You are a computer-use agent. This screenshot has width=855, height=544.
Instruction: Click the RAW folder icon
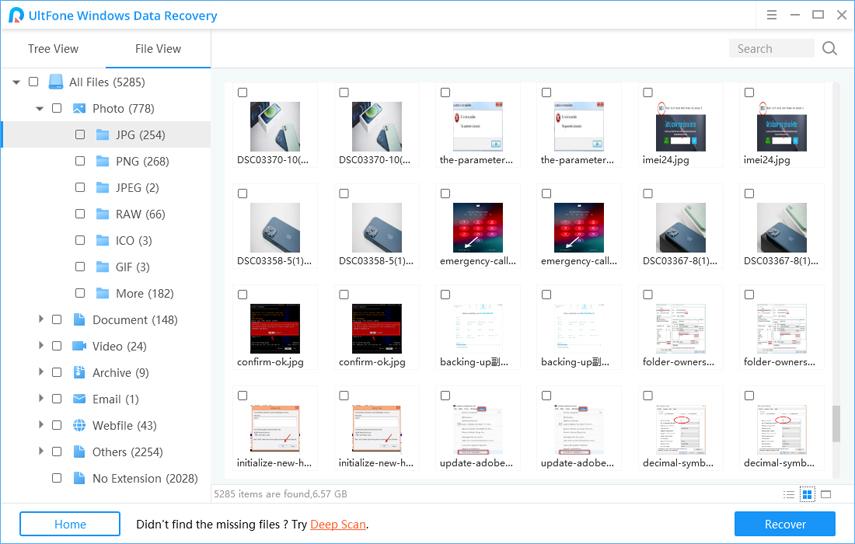(103, 214)
